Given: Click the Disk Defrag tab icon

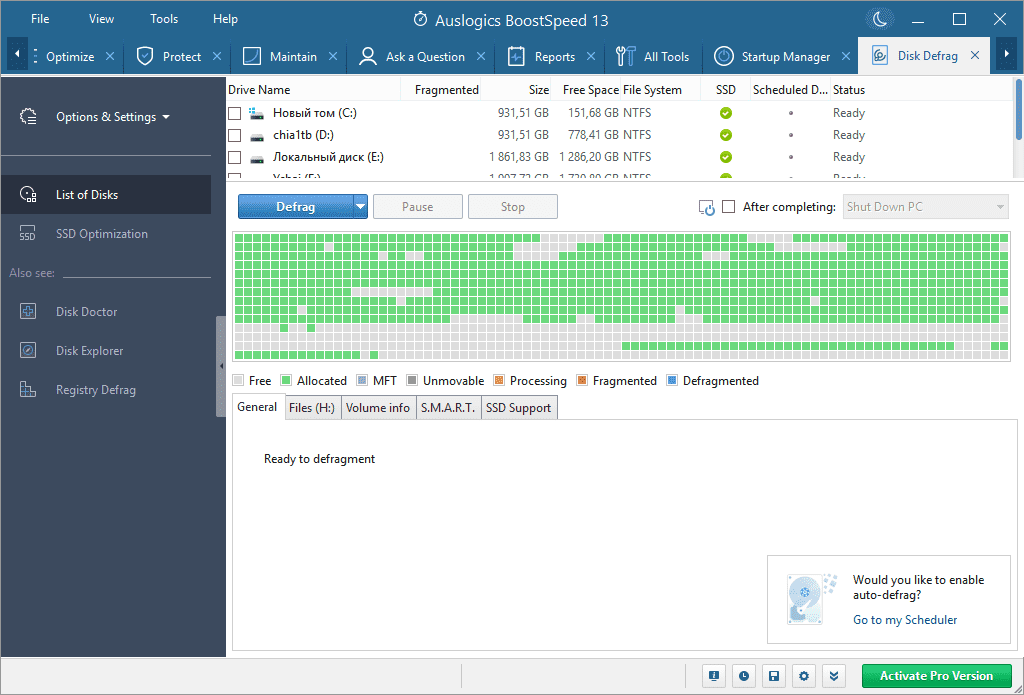Looking at the screenshot, I should tap(880, 56).
